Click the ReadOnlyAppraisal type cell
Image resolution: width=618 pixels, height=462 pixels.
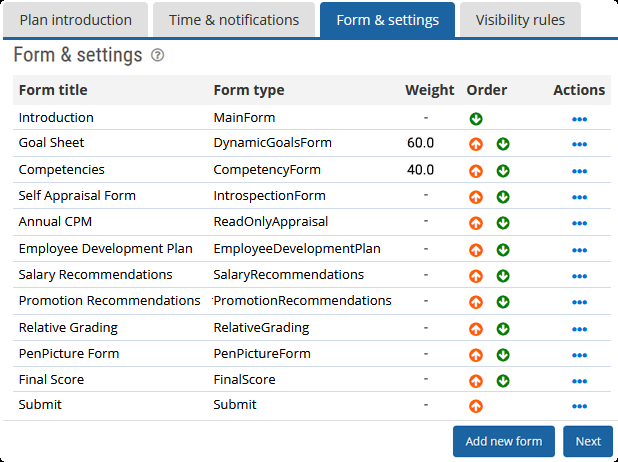pyautogui.click(x=271, y=222)
